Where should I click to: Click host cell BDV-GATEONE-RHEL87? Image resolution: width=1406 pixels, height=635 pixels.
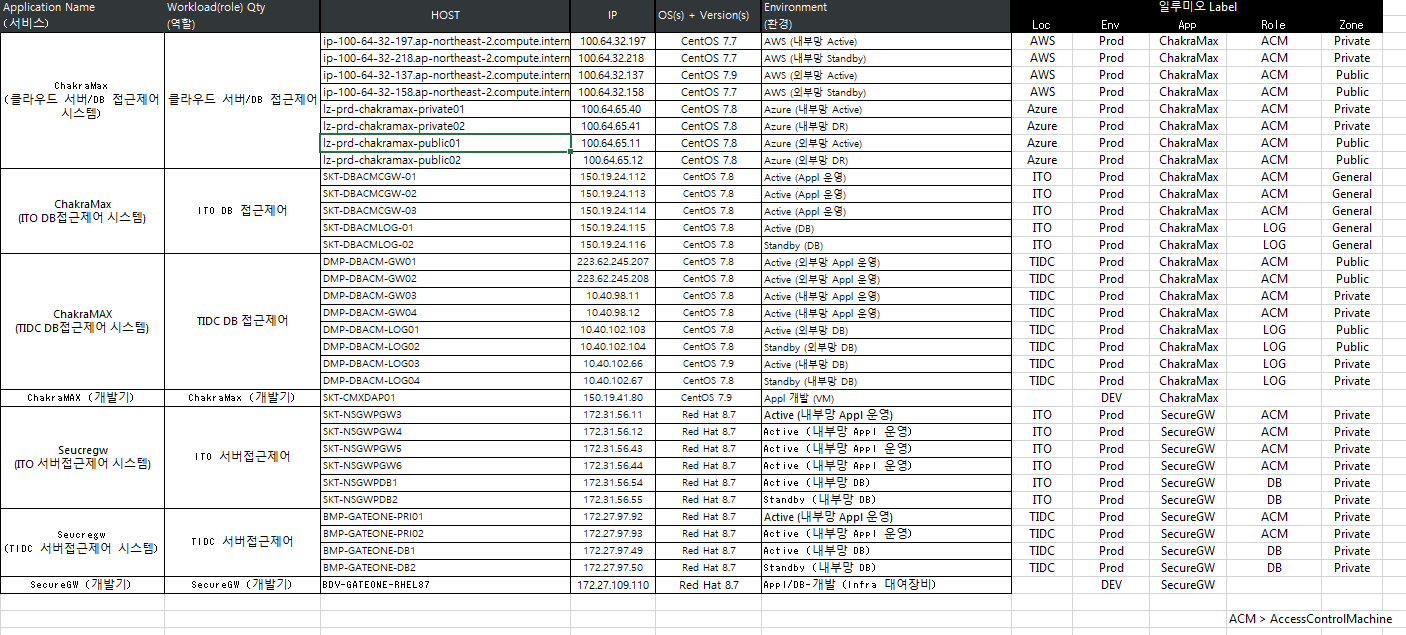pyautogui.click(x=445, y=585)
